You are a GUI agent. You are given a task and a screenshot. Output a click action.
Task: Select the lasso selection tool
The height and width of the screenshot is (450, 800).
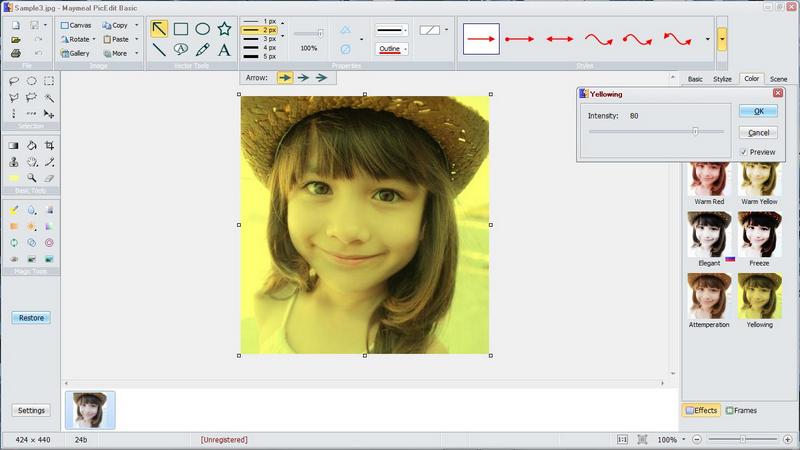tap(14, 81)
